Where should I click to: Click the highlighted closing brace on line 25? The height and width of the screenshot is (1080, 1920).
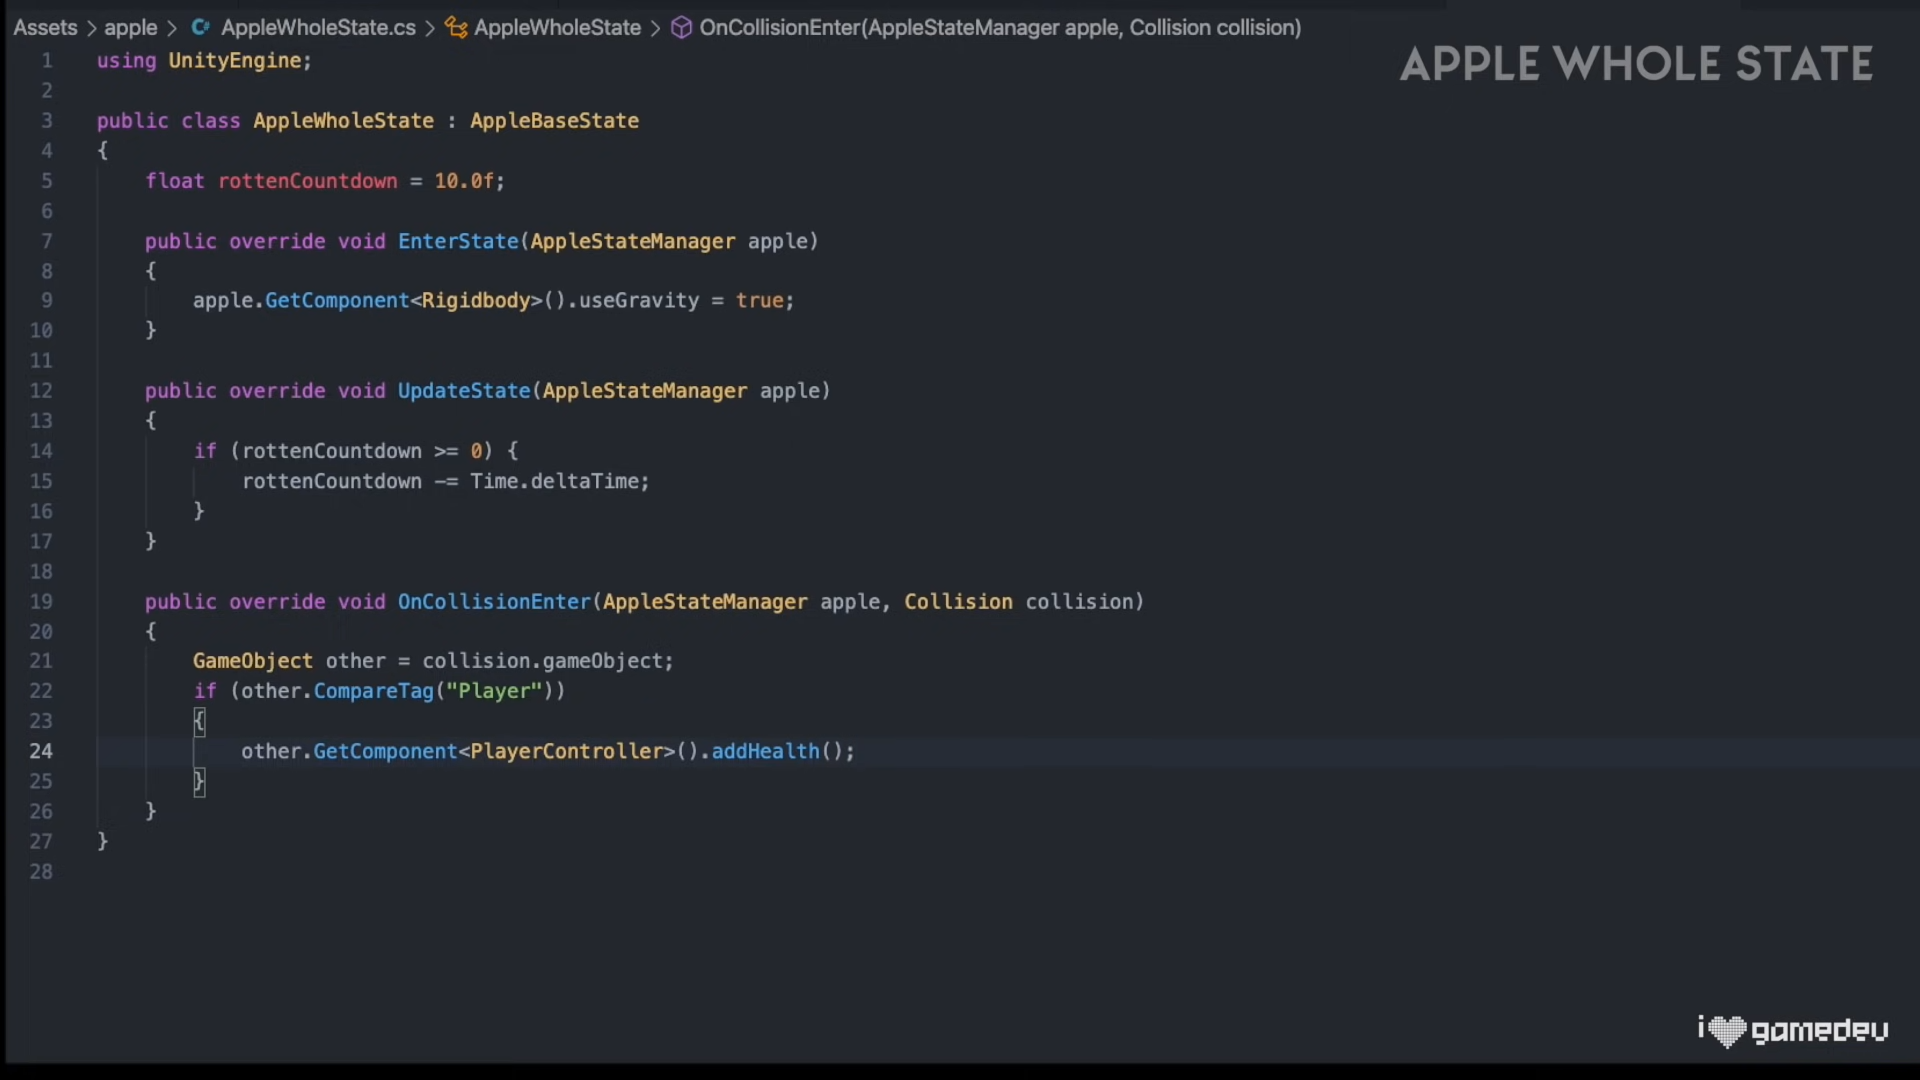[199, 781]
